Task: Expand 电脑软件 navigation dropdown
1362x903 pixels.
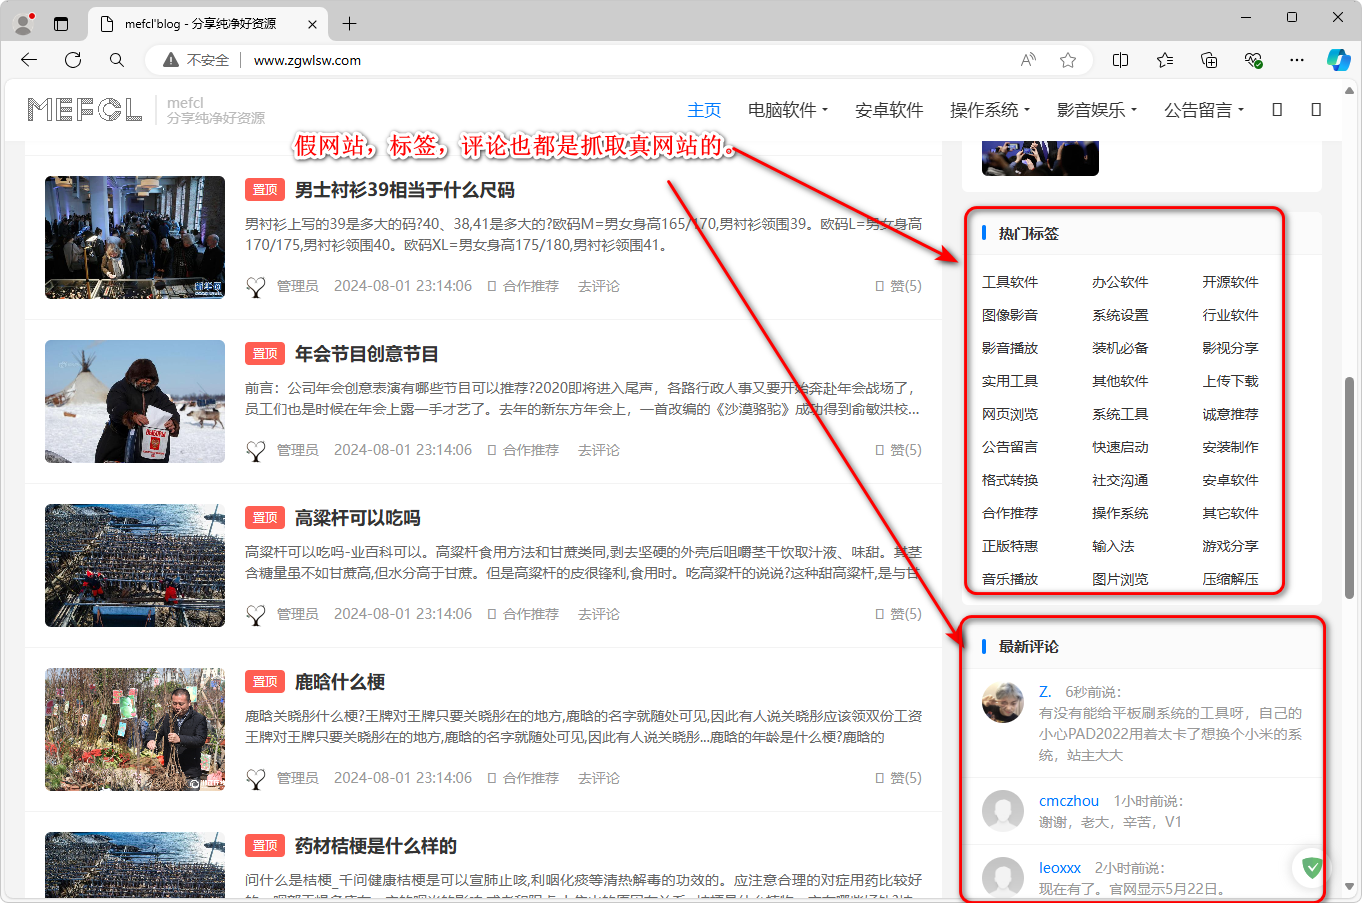Action: [788, 110]
